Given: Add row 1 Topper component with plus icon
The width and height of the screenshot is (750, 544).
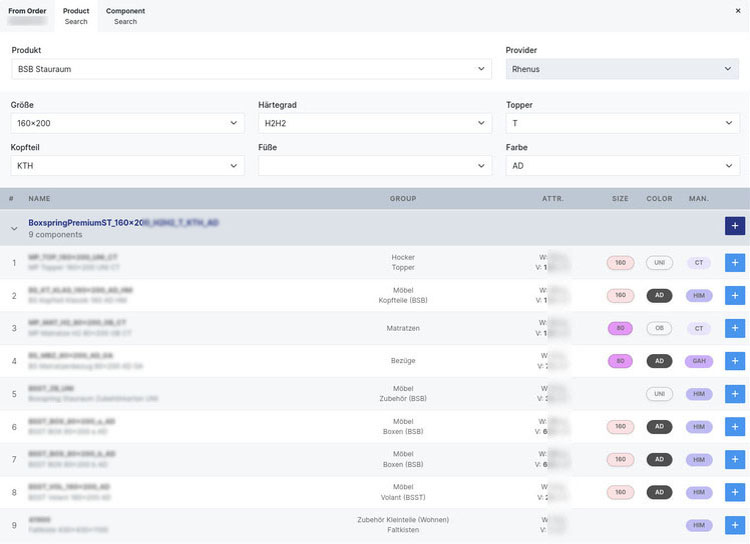Looking at the screenshot, I should (734, 263).
